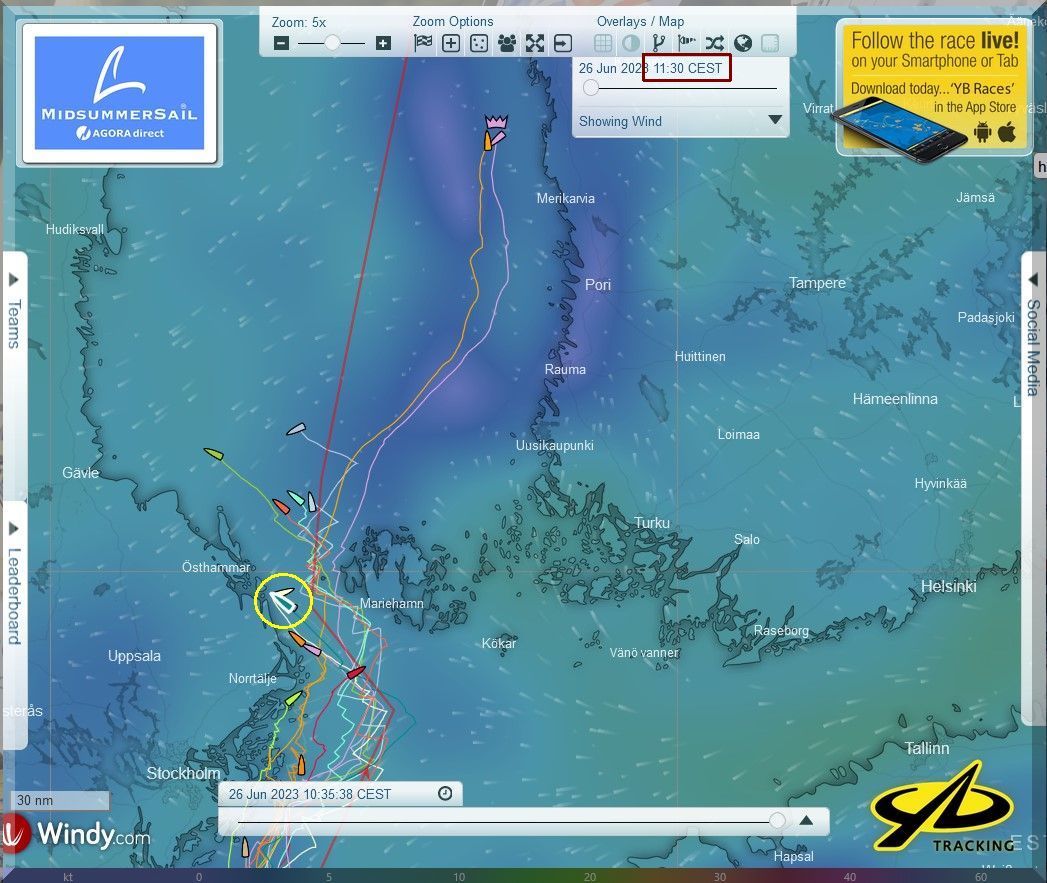The height and width of the screenshot is (883, 1047).
Task: Expand the bottom timeline panel arrow
Action: click(x=806, y=821)
